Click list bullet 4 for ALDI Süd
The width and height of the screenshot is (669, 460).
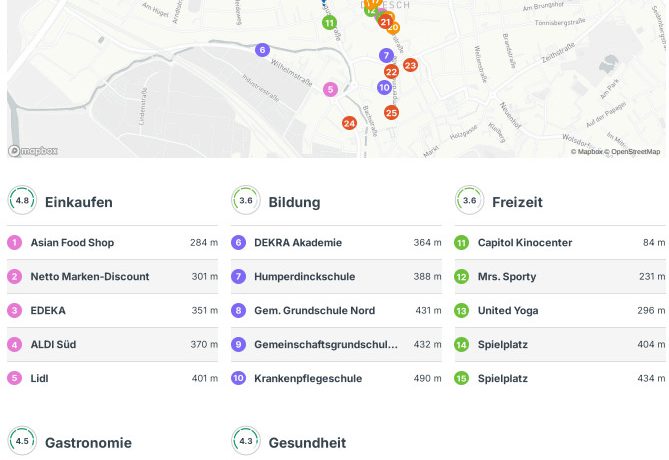(15, 344)
